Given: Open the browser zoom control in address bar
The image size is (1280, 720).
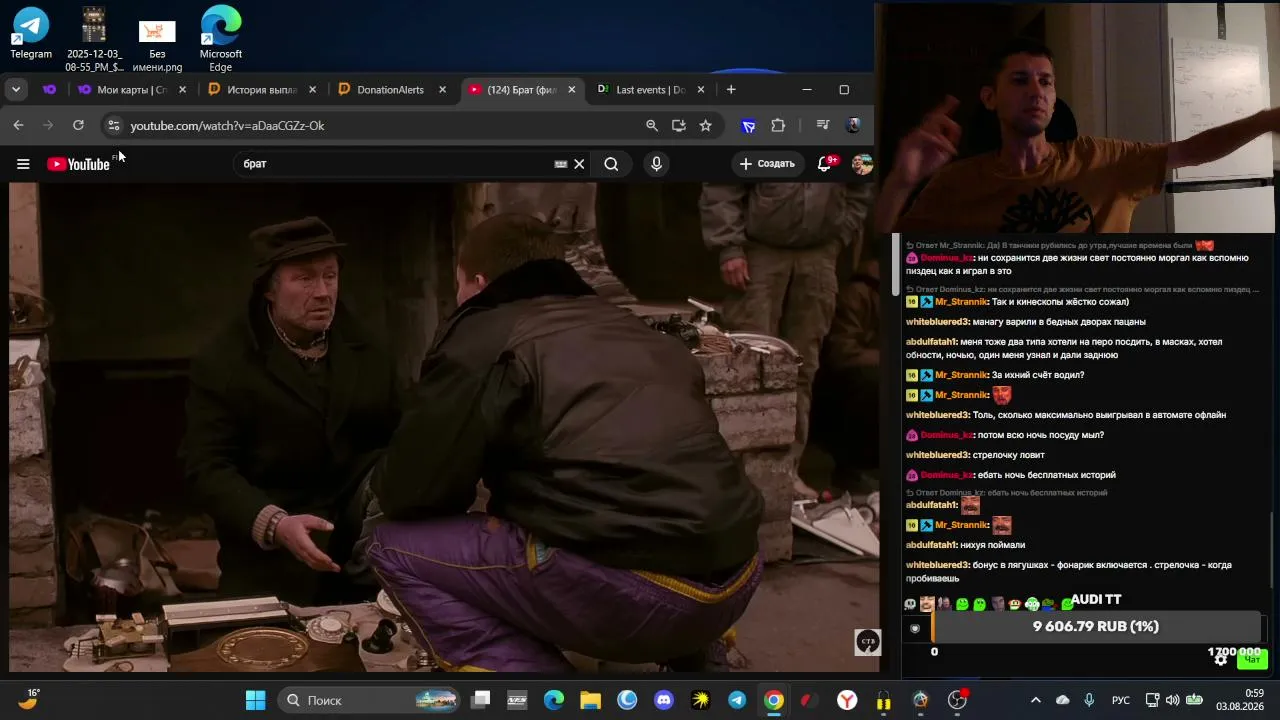Looking at the screenshot, I should (x=652, y=125).
